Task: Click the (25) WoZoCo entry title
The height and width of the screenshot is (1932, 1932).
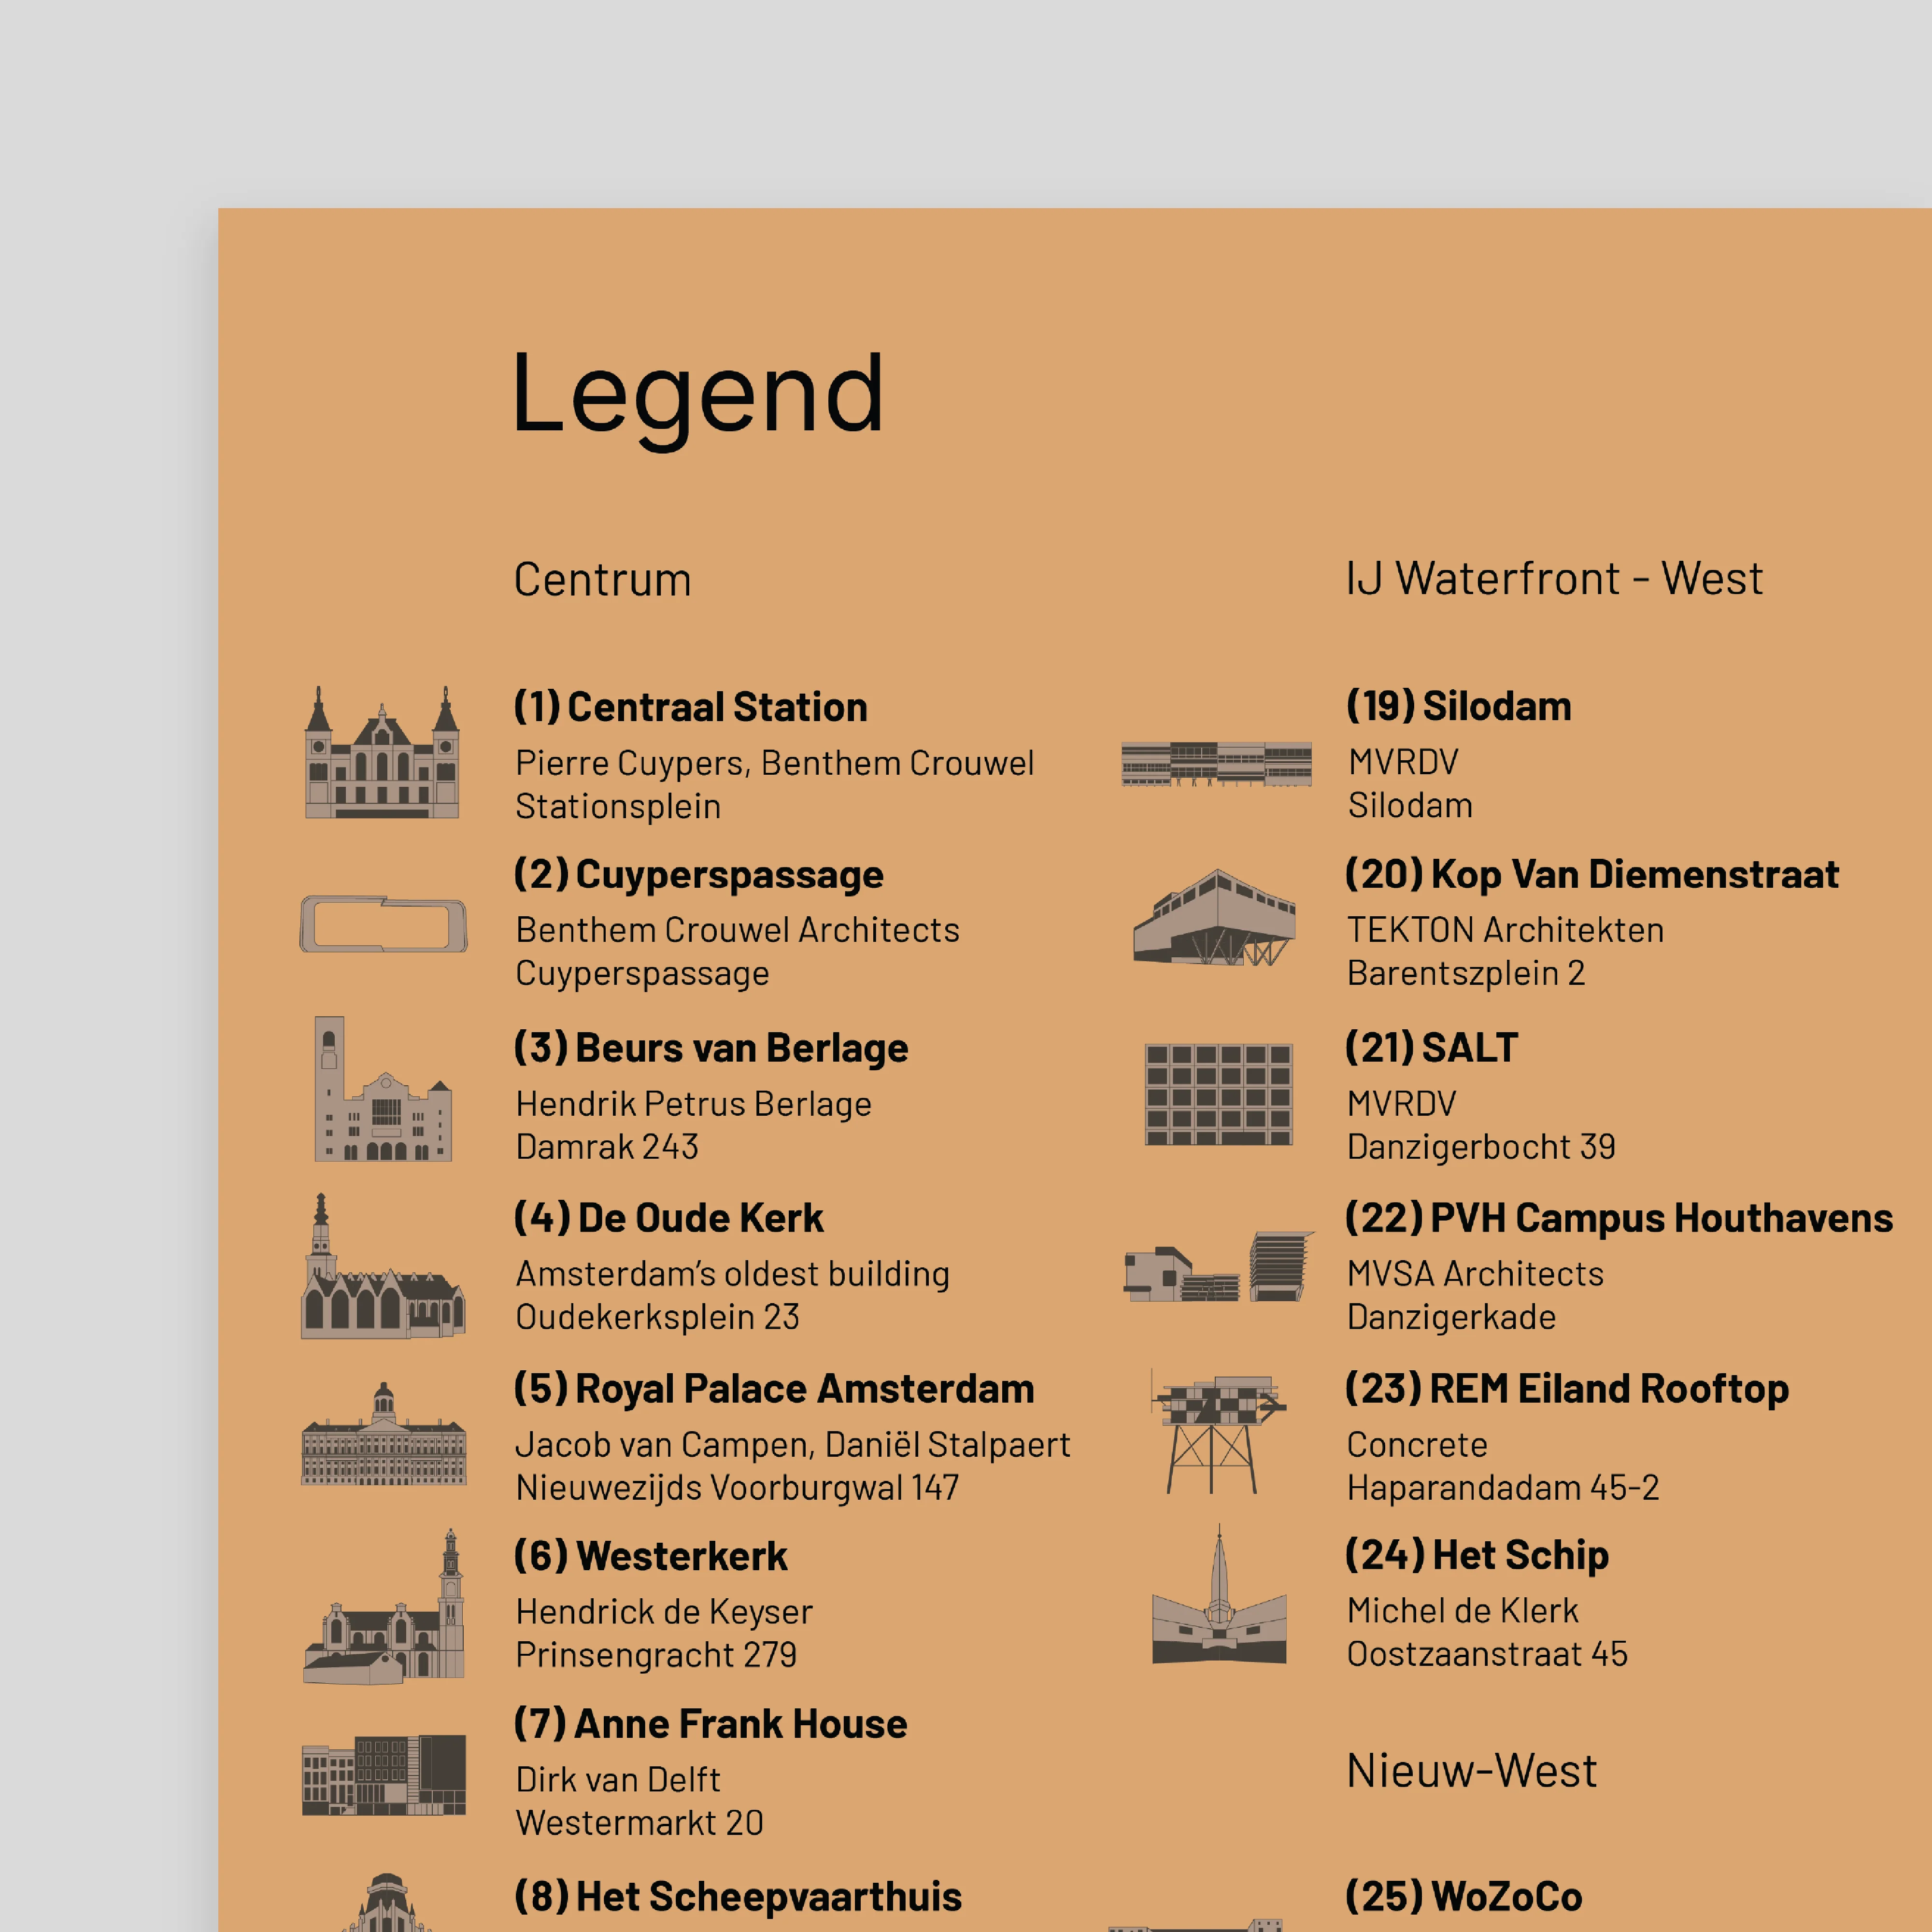Action: coord(1463,1896)
